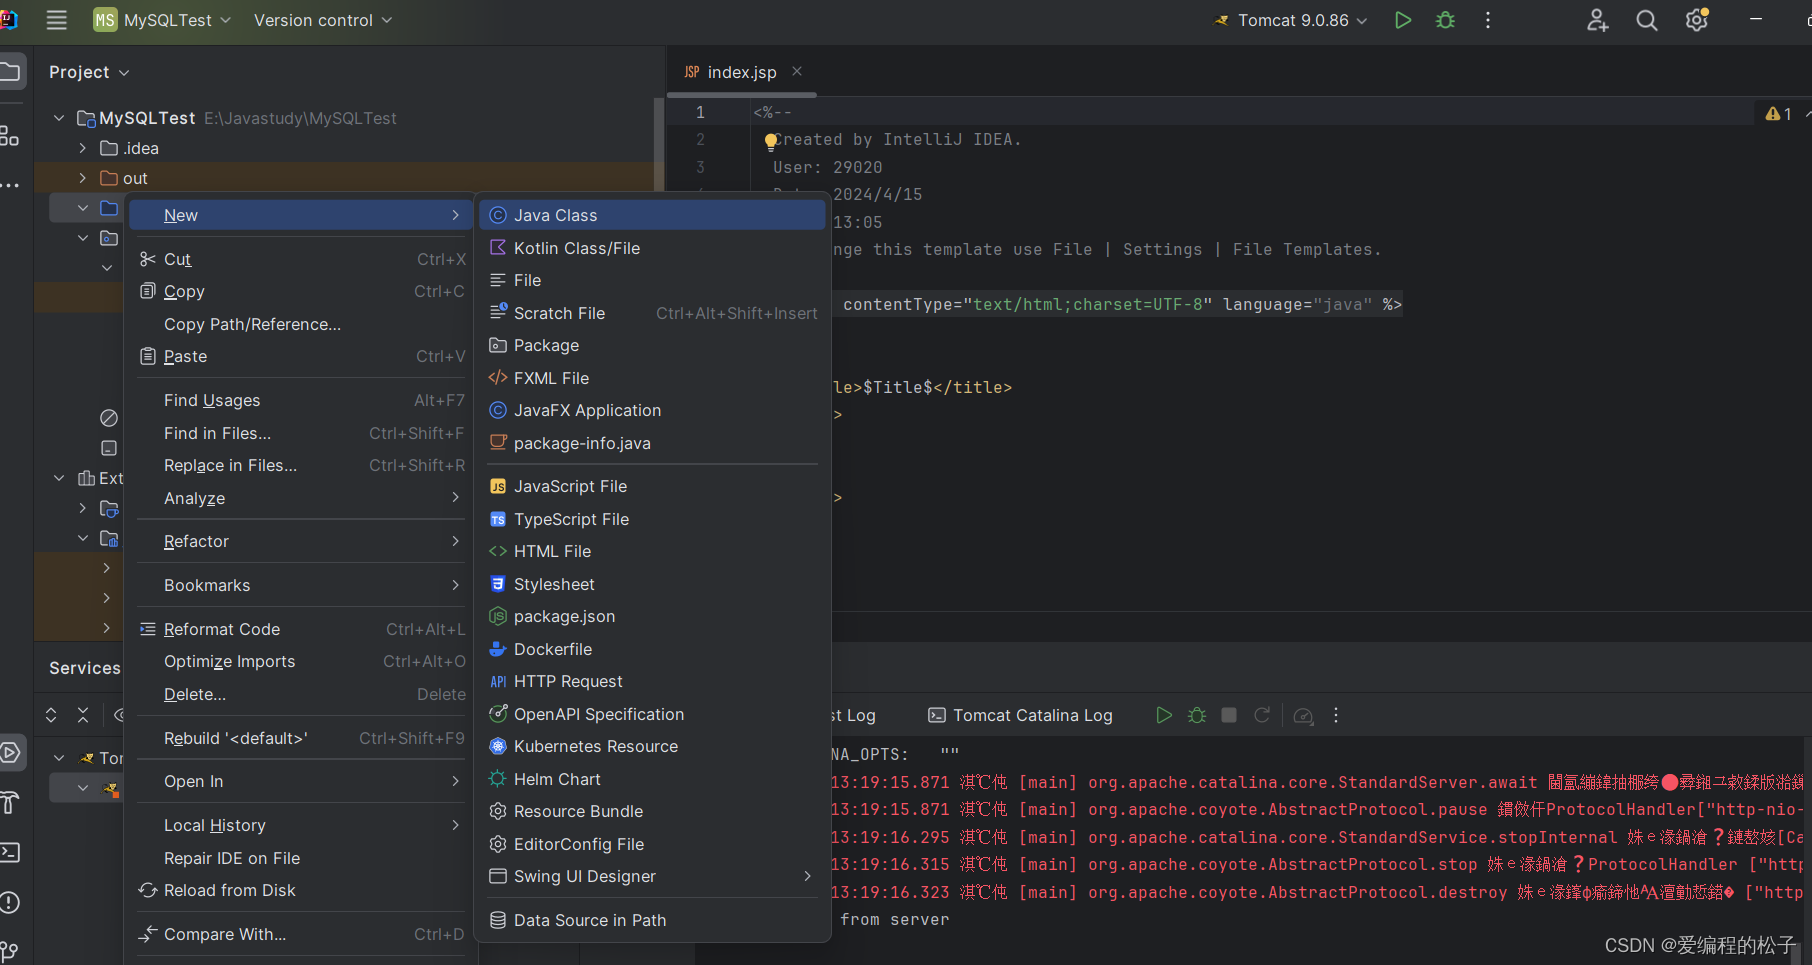Image resolution: width=1812 pixels, height=965 pixels.
Task: Open Problems tool window icon
Action: click(x=10, y=902)
